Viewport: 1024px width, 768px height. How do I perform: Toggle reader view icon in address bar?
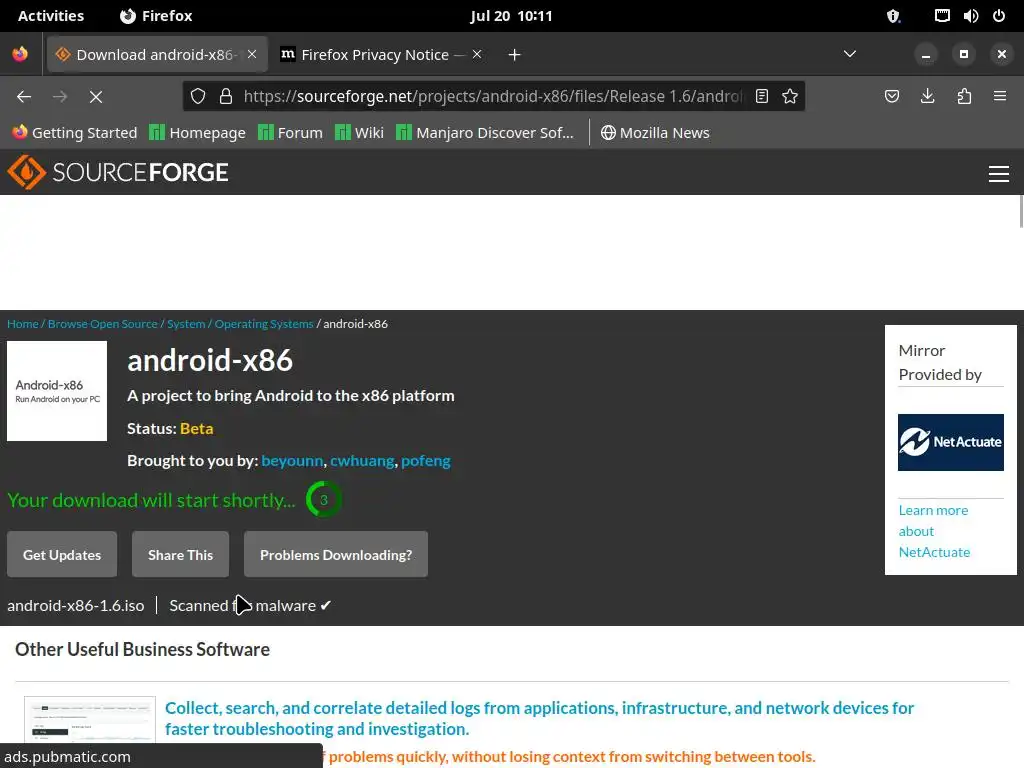coord(761,97)
